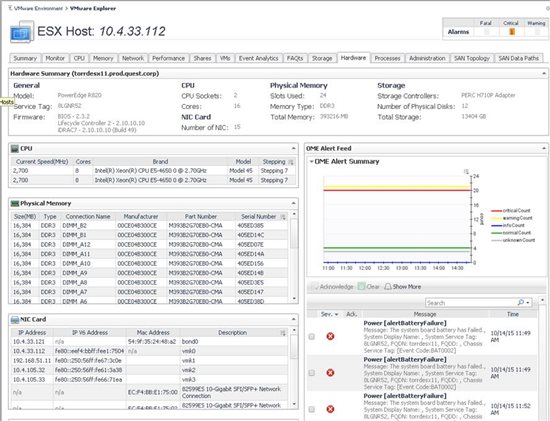Click the normalCount legend entry
This screenshot has width=550, height=421.
tap(511, 233)
